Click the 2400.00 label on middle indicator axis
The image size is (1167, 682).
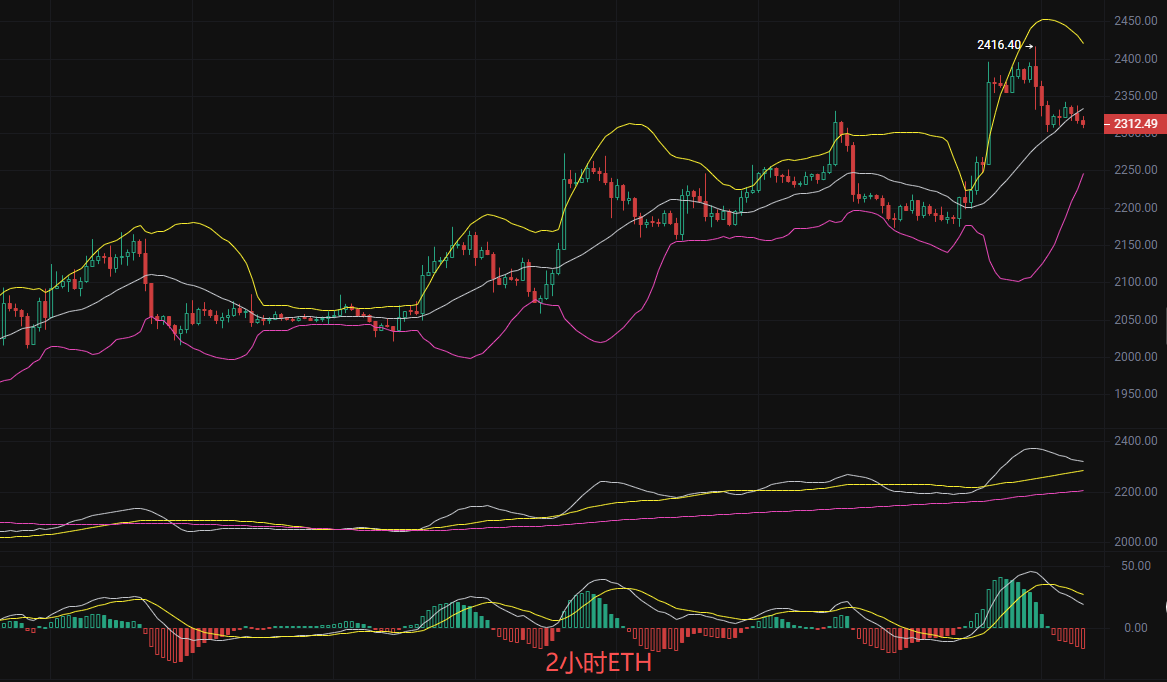(x=1138, y=441)
